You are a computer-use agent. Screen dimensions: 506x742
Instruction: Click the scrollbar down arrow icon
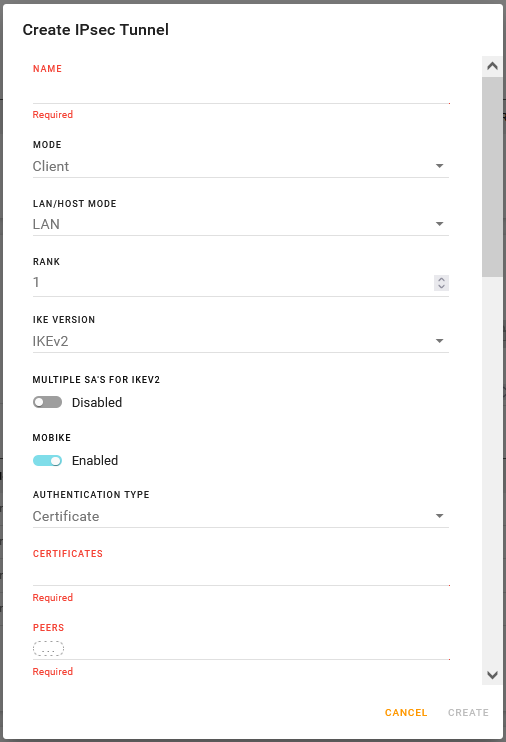[x=492, y=675]
